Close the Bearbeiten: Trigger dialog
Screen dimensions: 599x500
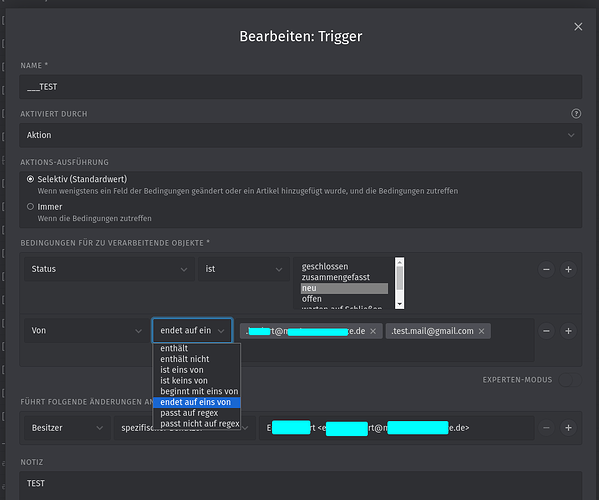point(578,27)
